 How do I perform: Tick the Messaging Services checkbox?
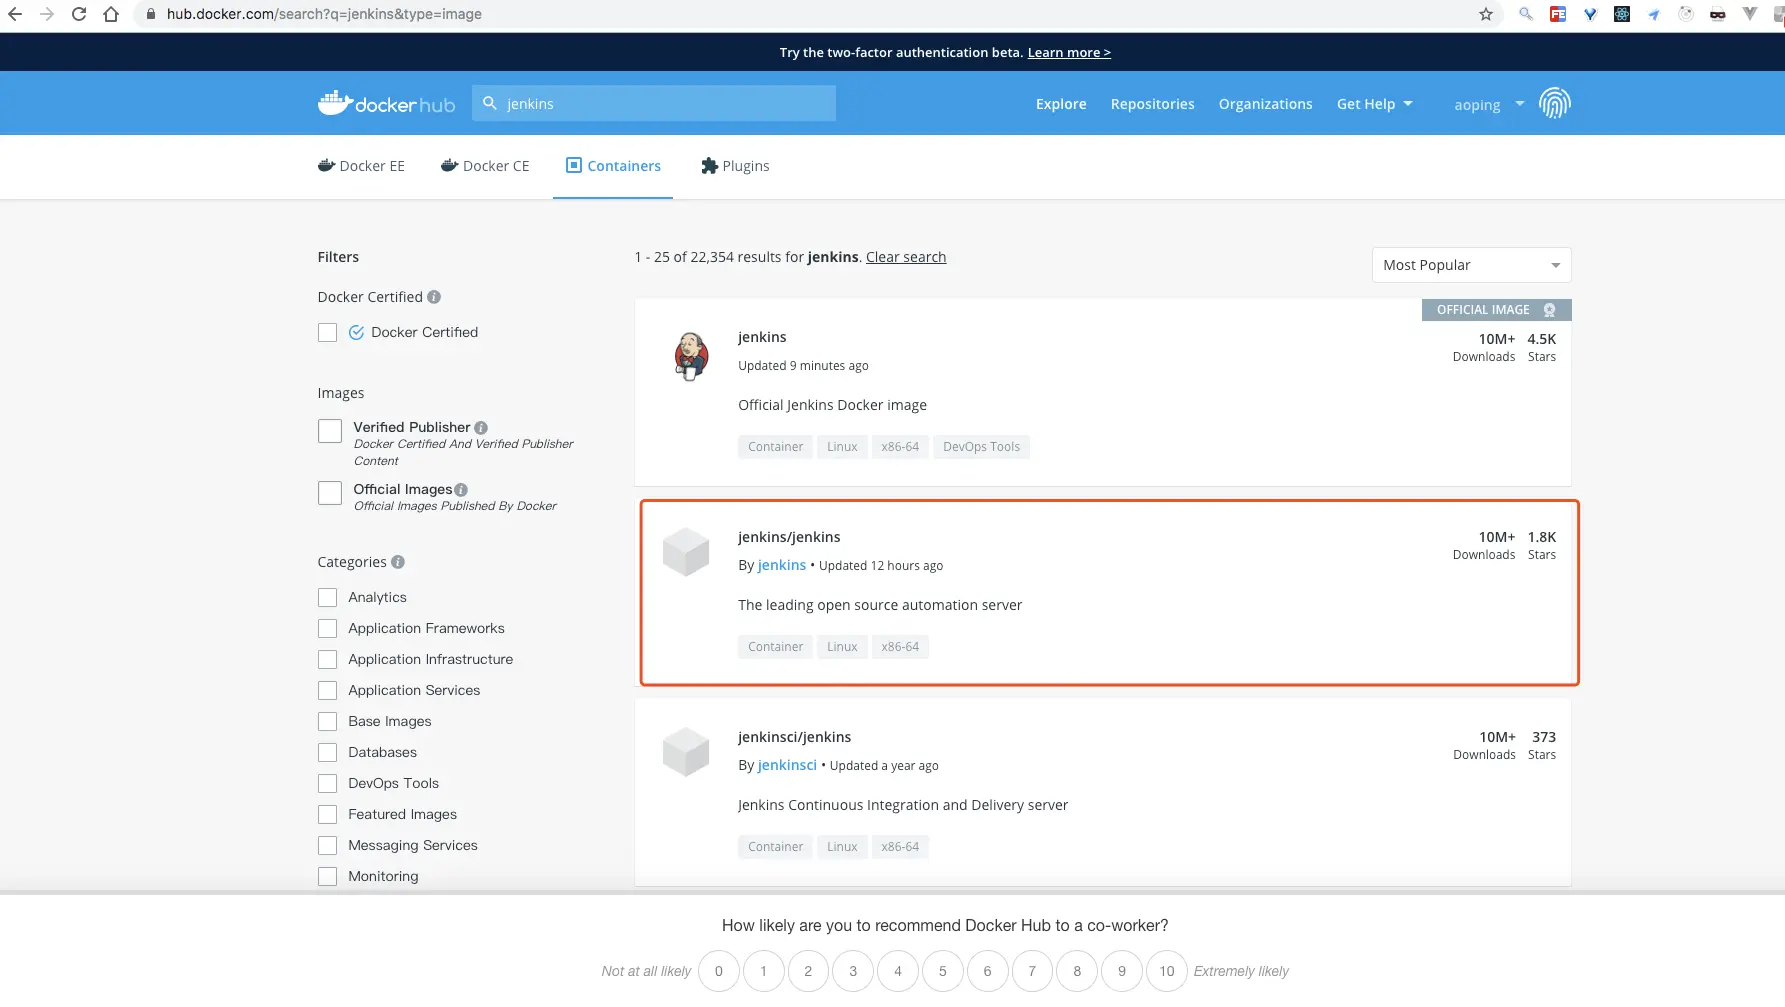(327, 845)
